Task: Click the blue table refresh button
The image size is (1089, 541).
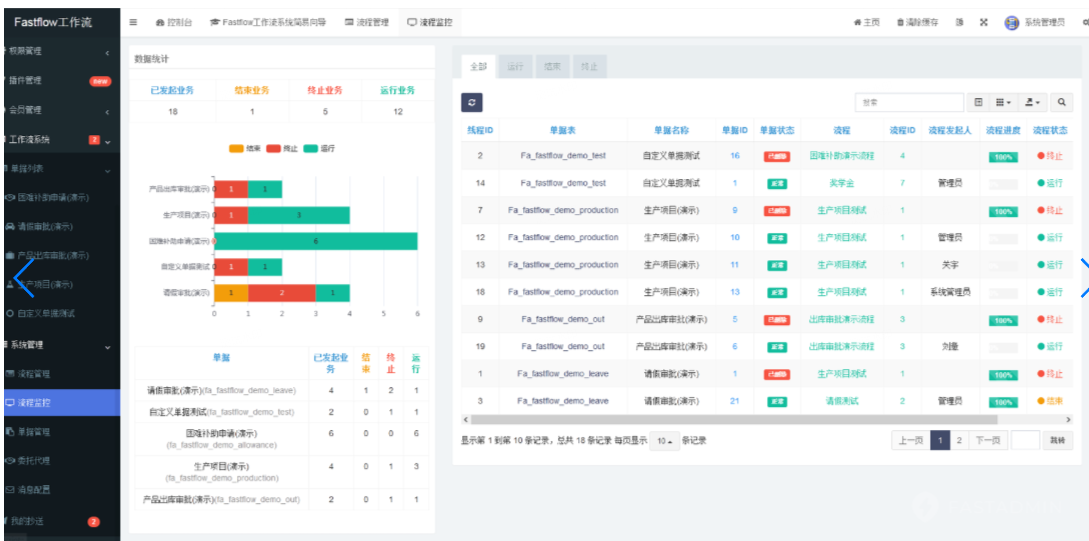Action: click(472, 102)
